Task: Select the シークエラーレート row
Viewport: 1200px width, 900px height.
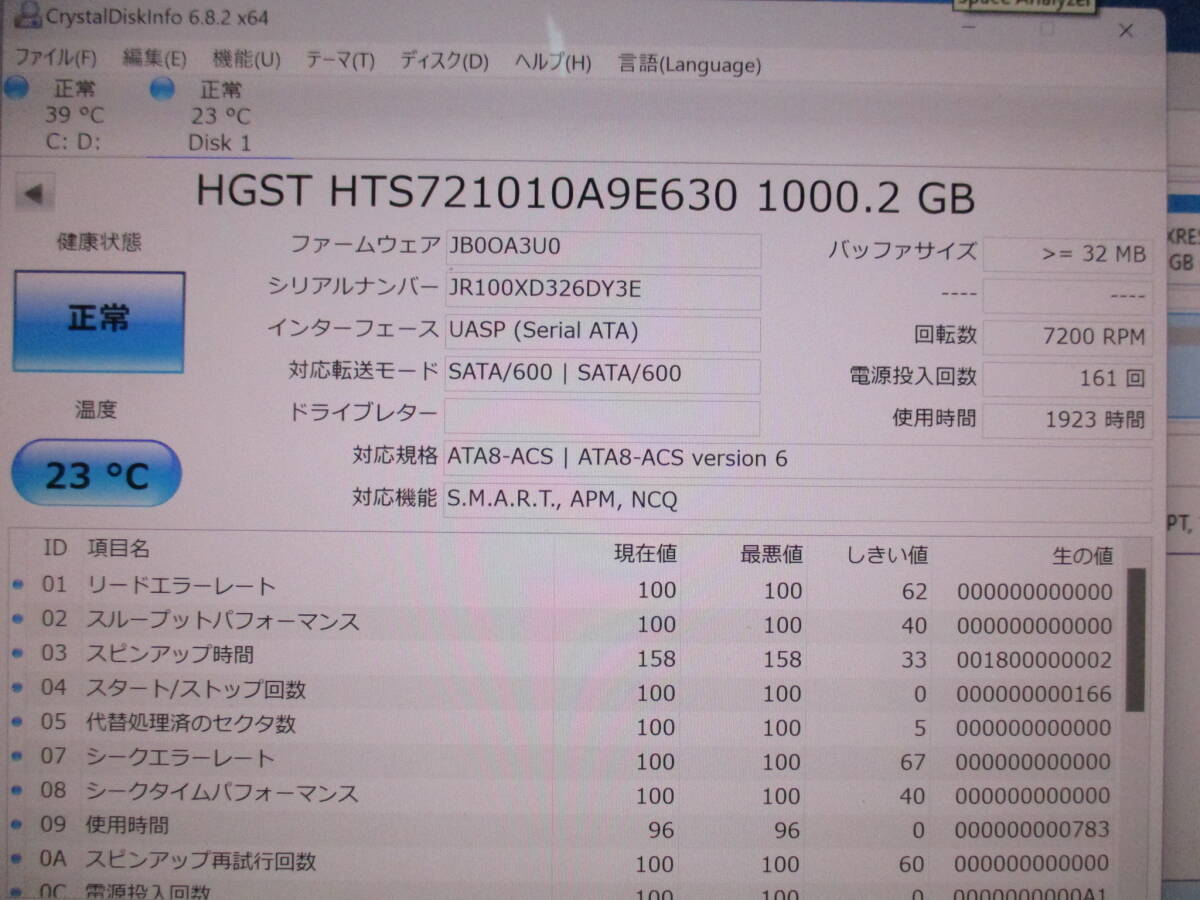Action: tap(565, 760)
